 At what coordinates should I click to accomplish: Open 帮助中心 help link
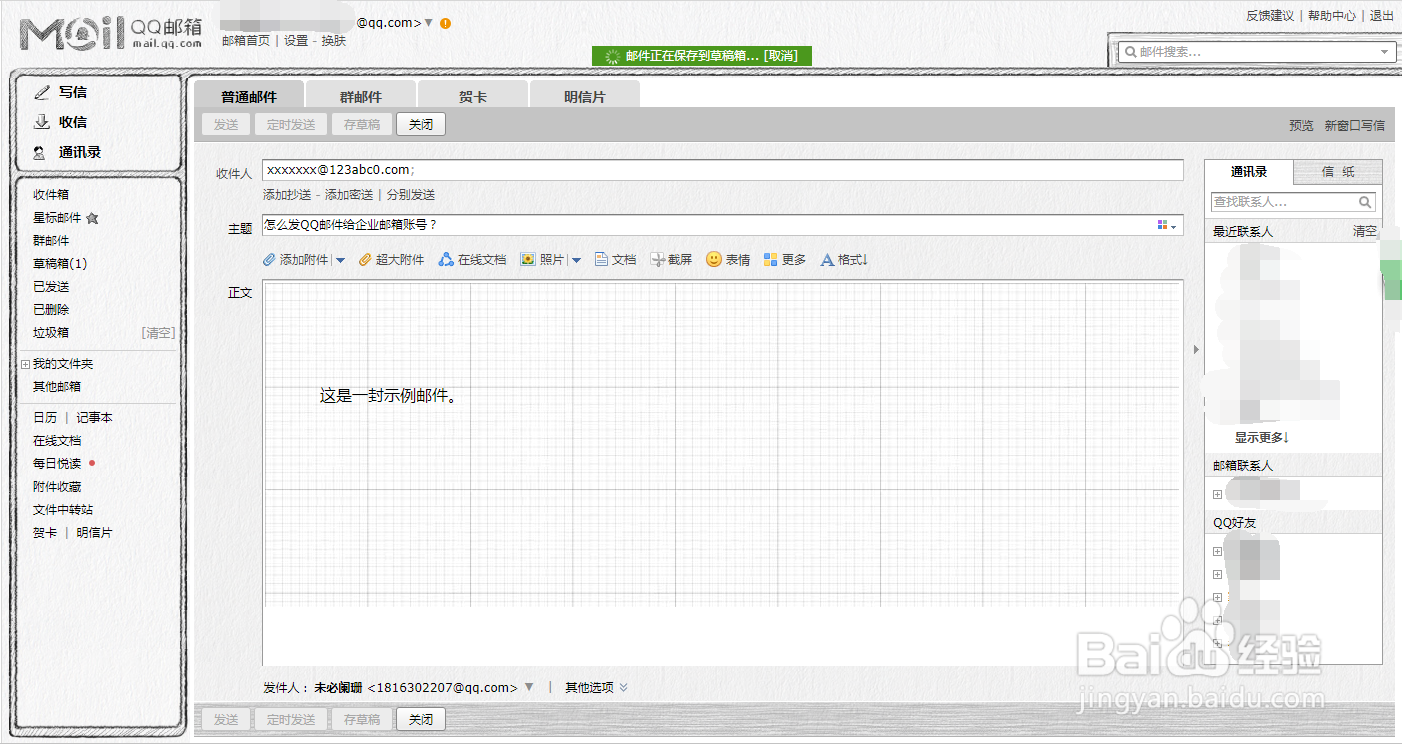[1332, 16]
